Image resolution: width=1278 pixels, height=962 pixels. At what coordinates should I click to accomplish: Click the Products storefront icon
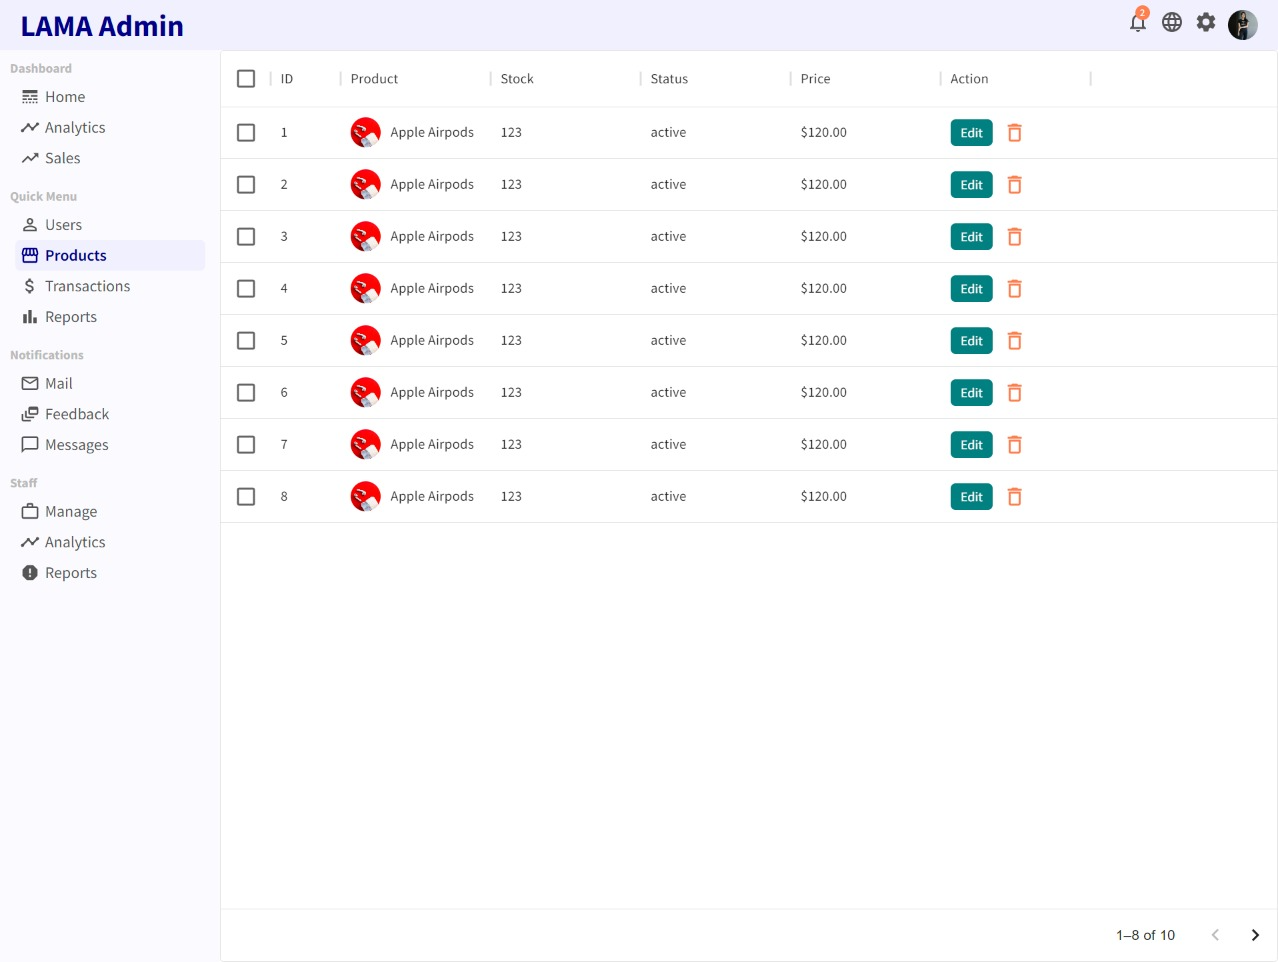point(30,255)
